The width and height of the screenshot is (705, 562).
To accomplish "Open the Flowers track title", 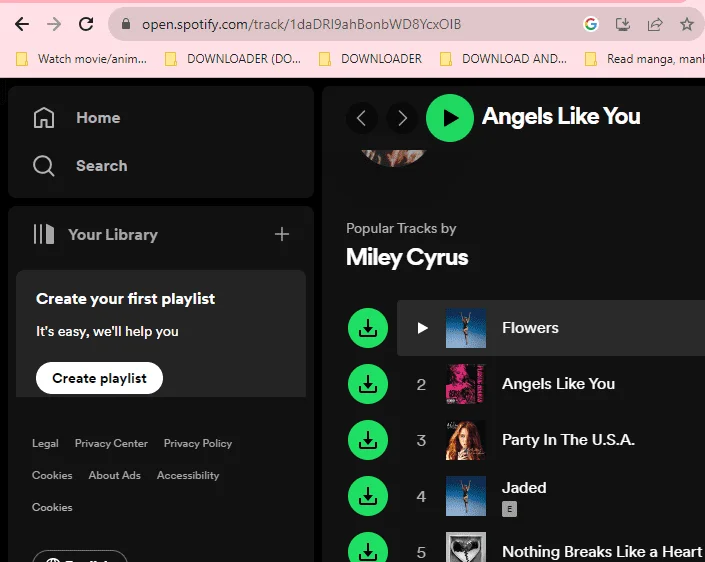I will (x=530, y=328).
